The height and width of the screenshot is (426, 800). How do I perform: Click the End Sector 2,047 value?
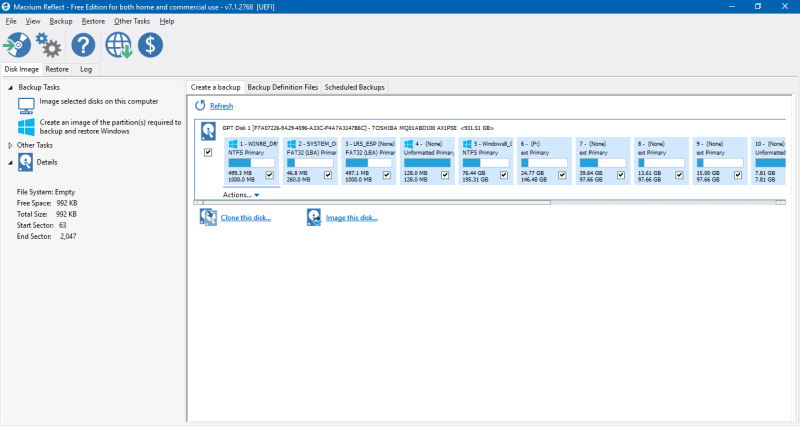point(68,236)
